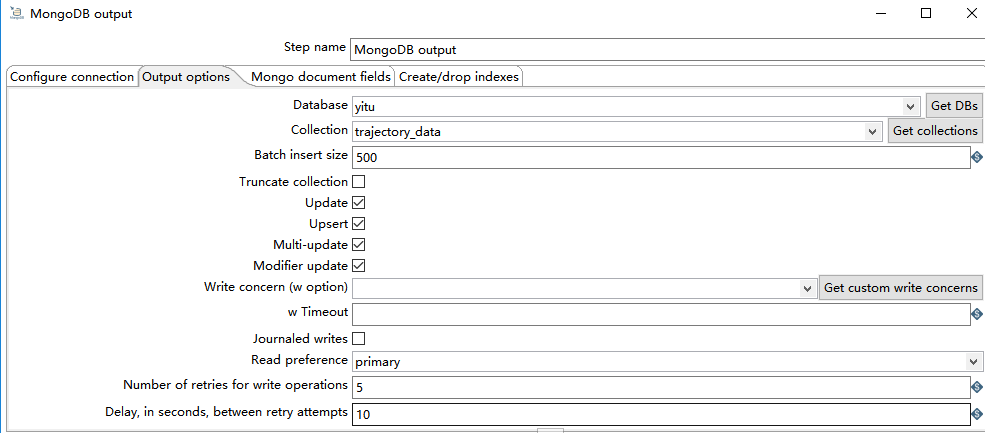Uncheck the Update checkbox
The height and width of the screenshot is (433, 985).
coord(358,203)
